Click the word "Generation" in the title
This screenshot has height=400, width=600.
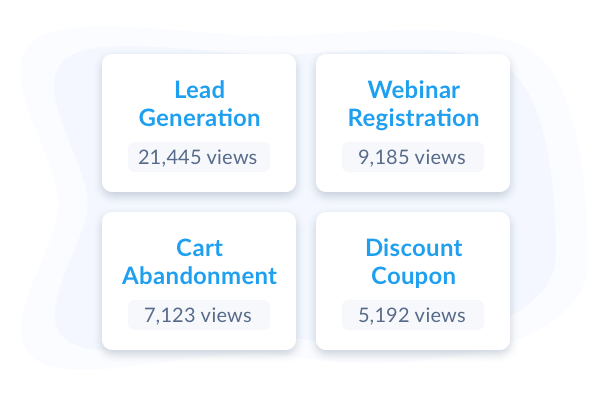[199, 118]
